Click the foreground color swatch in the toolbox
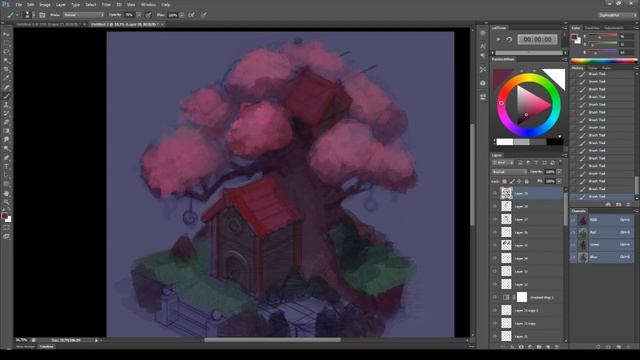 click(4, 215)
